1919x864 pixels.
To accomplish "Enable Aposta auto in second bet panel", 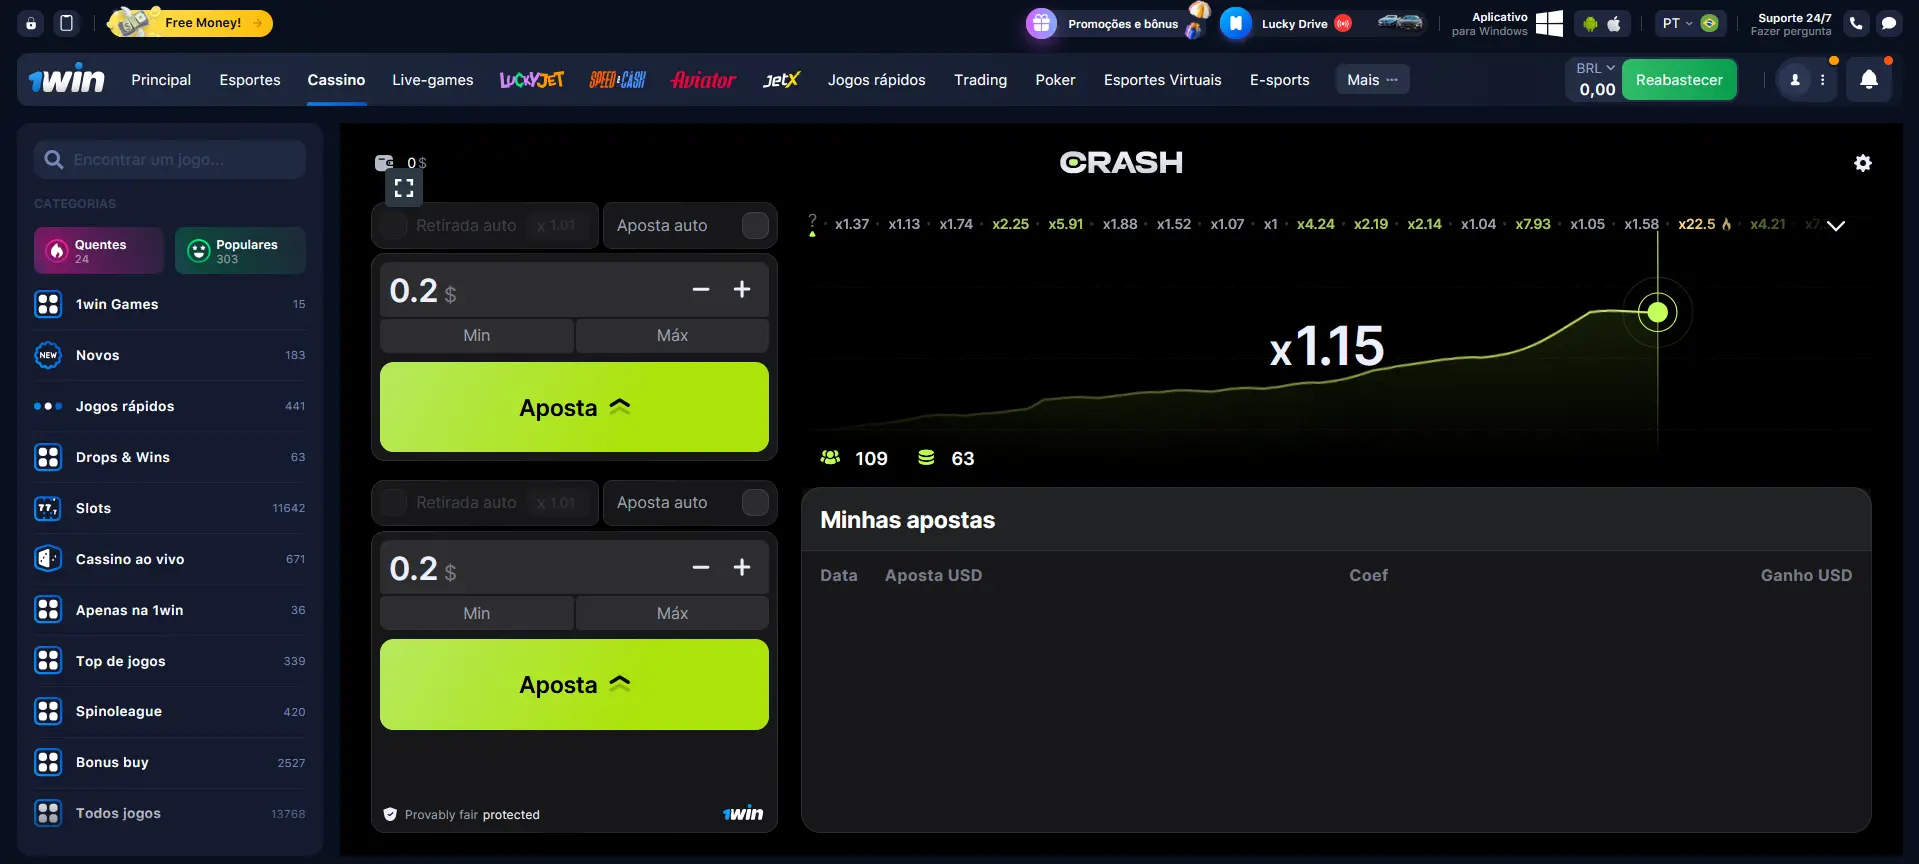I will click(755, 503).
